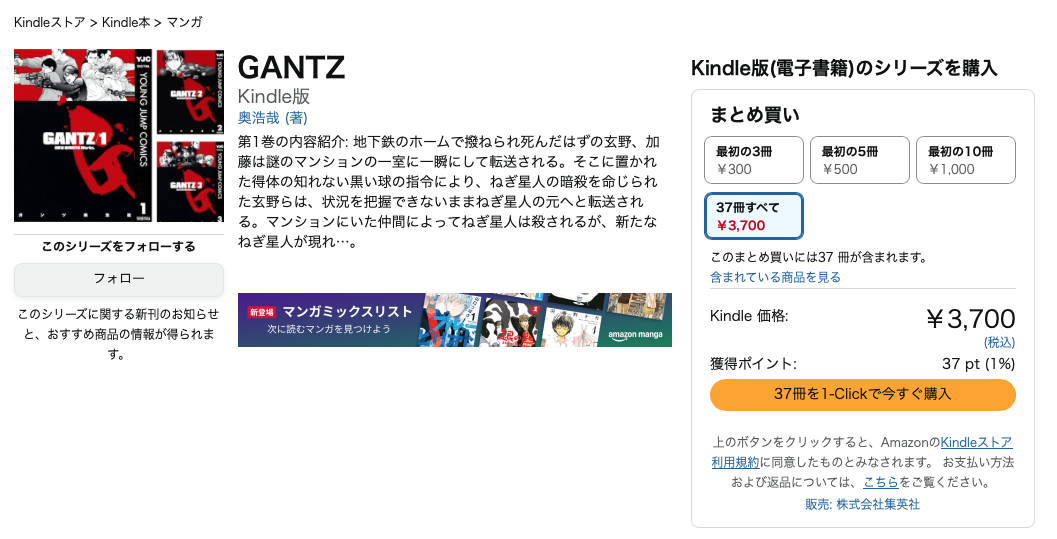Viewport: 1057px width, 539px height.
Task: Open the GANTZ 3 cover thumbnail
Action: [x=190, y=180]
